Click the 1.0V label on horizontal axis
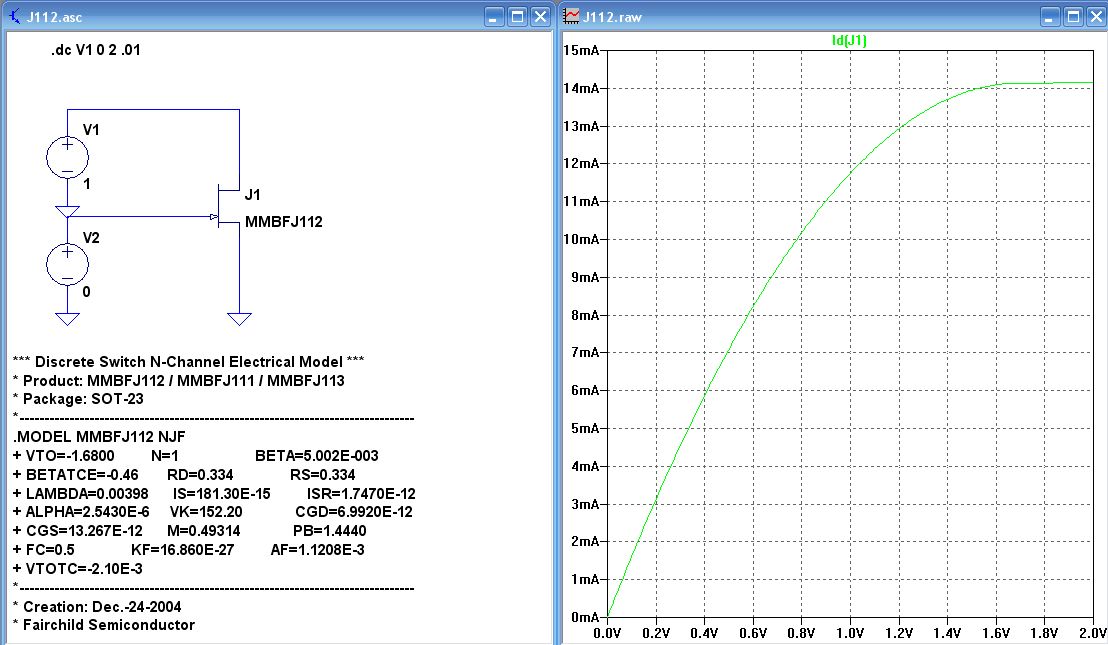 point(849,633)
